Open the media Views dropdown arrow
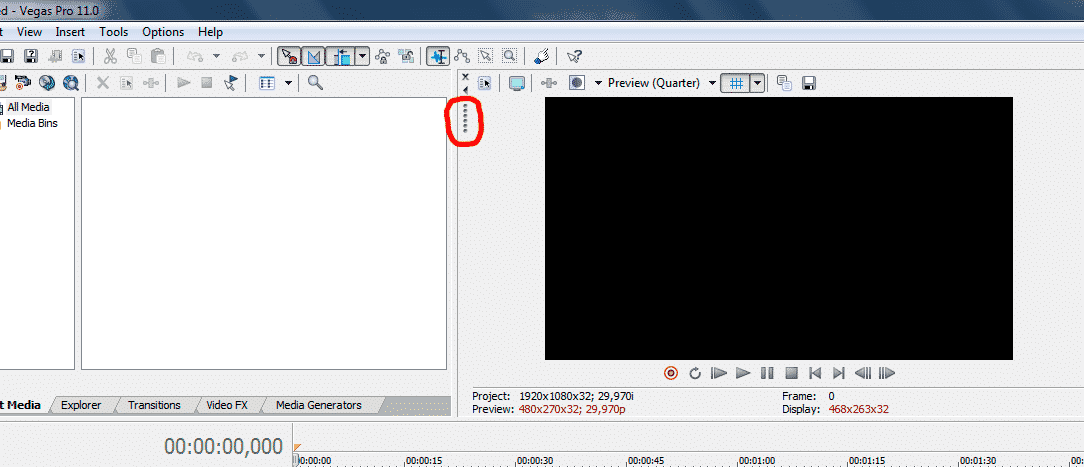Viewport: 1084px width, 467px height. click(x=288, y=83)
